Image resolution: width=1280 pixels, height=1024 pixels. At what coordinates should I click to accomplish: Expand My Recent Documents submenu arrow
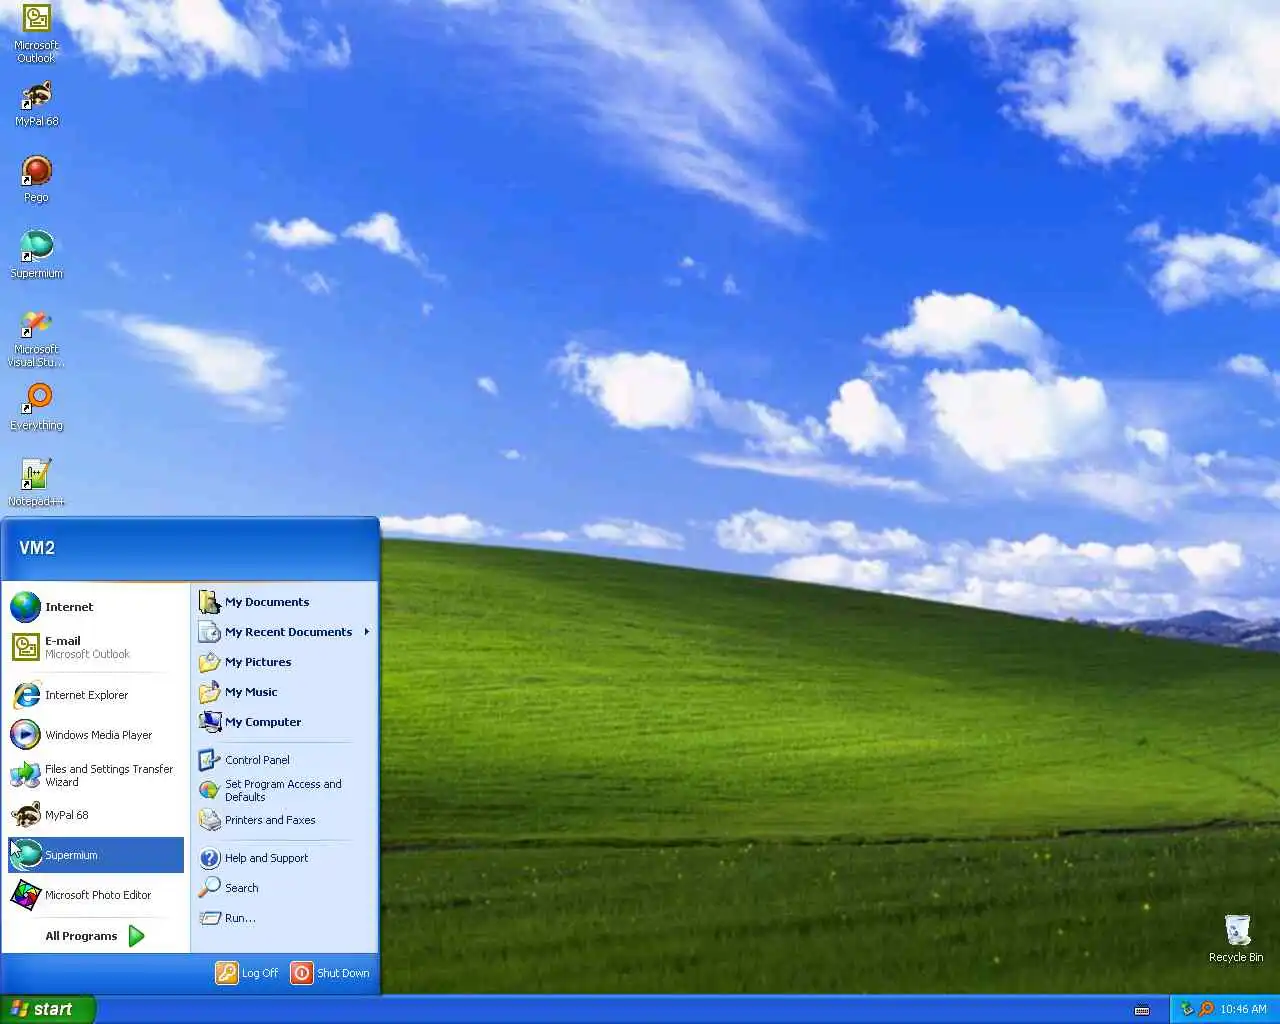pyautogui.click(x=367, y=632)
